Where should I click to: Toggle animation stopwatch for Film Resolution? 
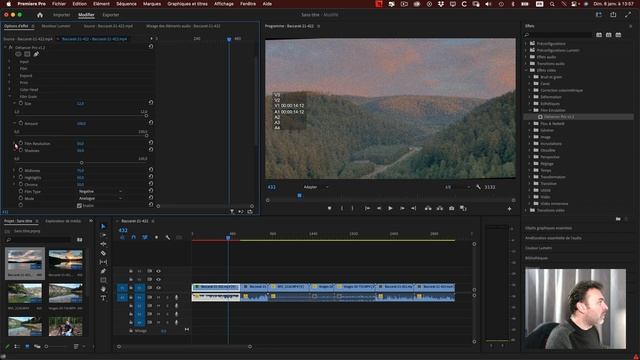pyautogui.click(x=21, y=143)
